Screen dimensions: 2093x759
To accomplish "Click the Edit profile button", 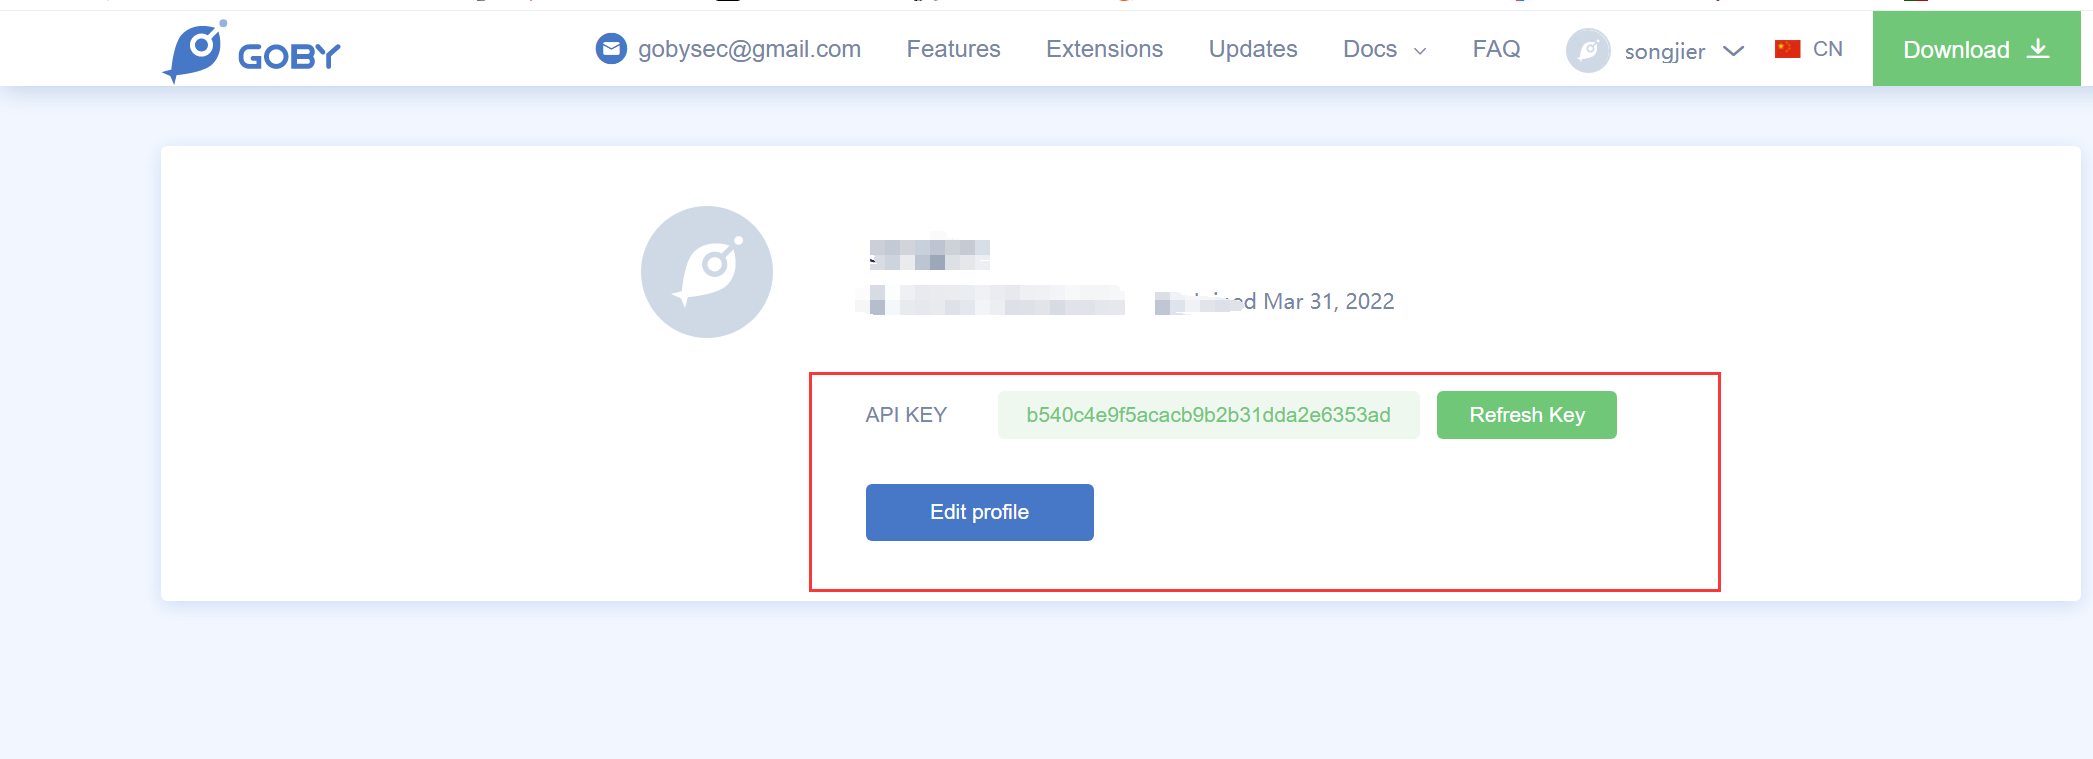I will [x=980, y=512].
